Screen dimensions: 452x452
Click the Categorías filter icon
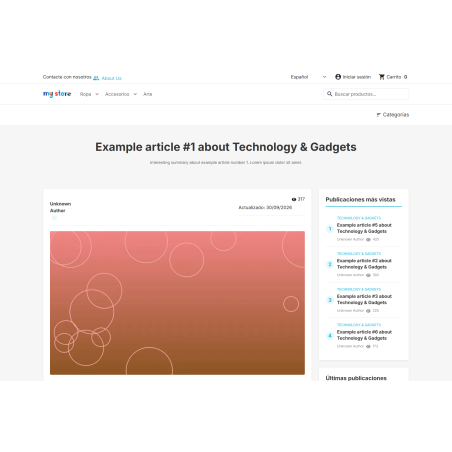pyautogui.click(x=378, y=115)
